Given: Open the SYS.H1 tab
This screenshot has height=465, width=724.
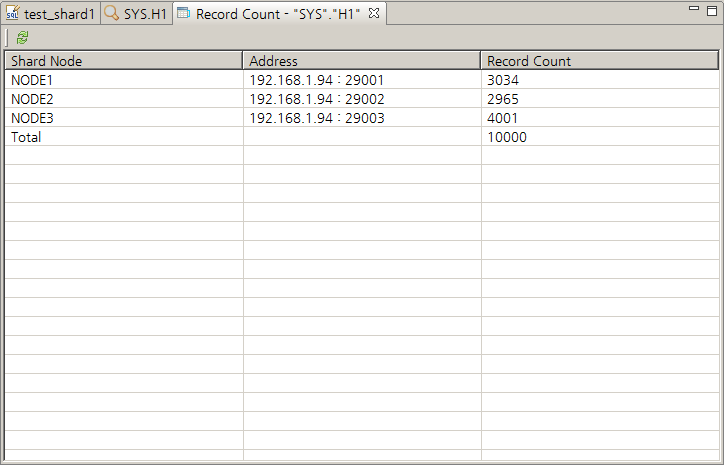Looking at the screenshot, I should click(145, 15).
